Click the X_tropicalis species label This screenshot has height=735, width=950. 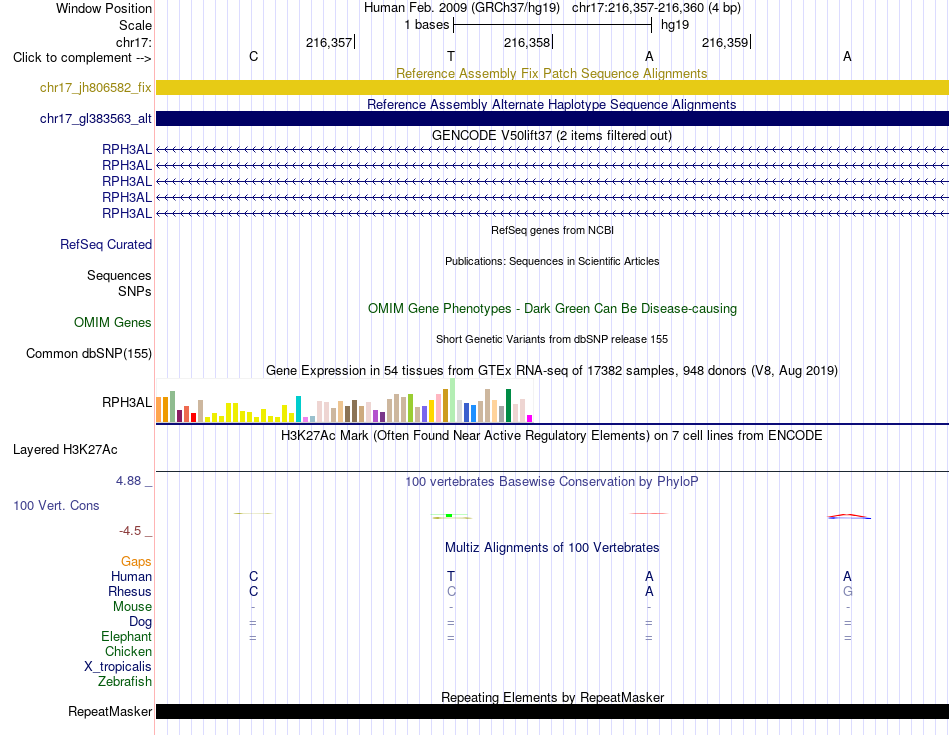coord(118,667)
